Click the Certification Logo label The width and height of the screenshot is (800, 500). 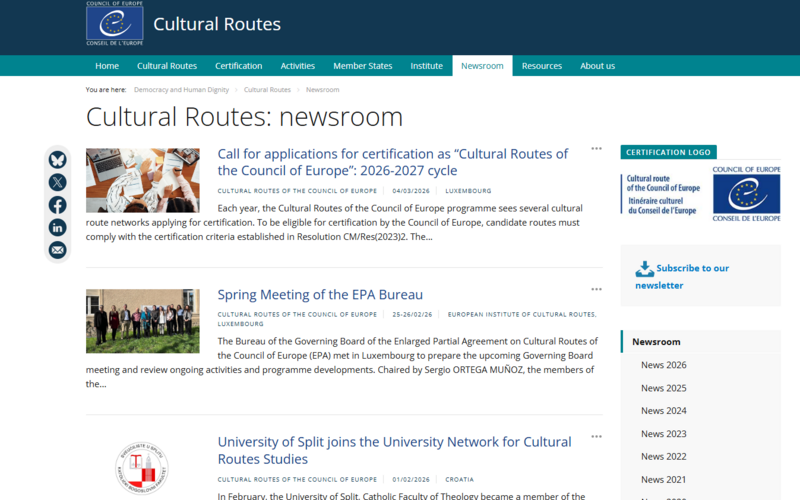(x=668, y=152)
